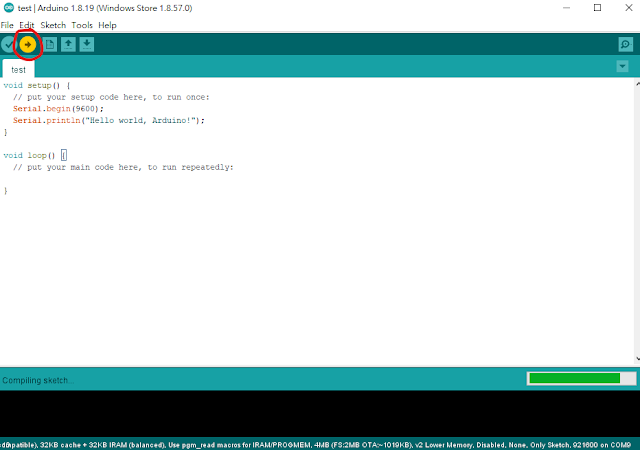
Task: Click the editor scrollbar up arrow
Action: [637, 84]
